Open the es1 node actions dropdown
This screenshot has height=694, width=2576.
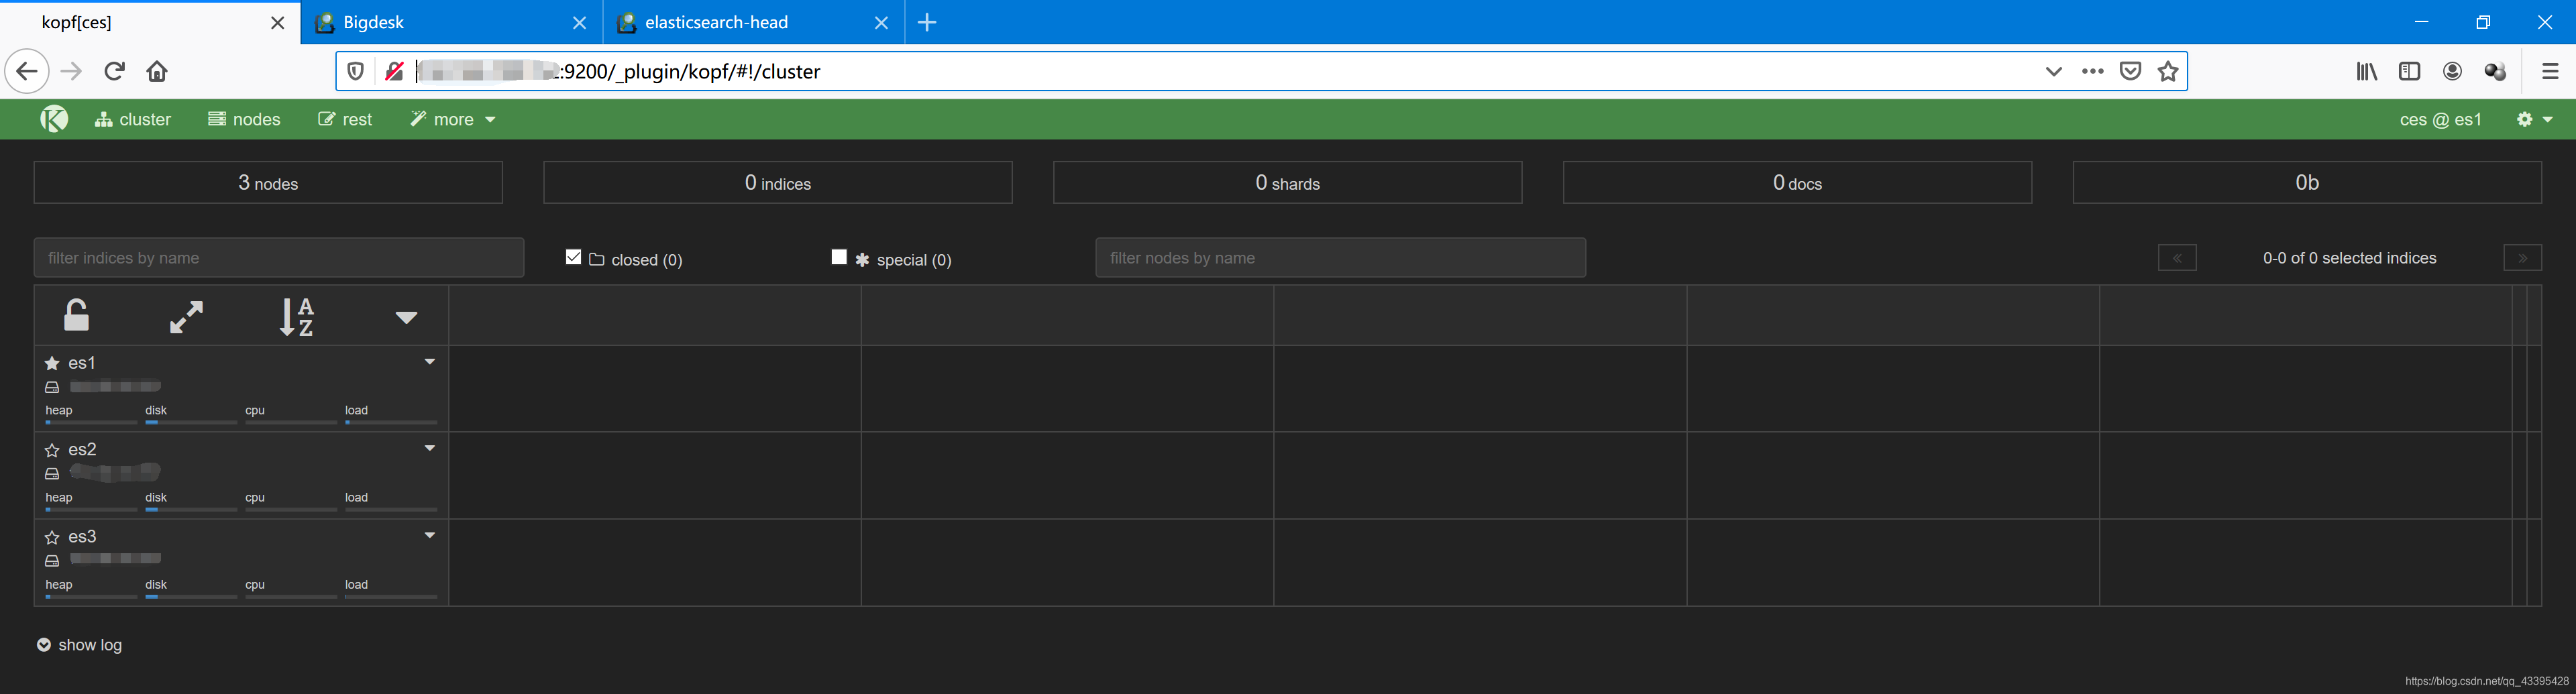coord(430,362)
